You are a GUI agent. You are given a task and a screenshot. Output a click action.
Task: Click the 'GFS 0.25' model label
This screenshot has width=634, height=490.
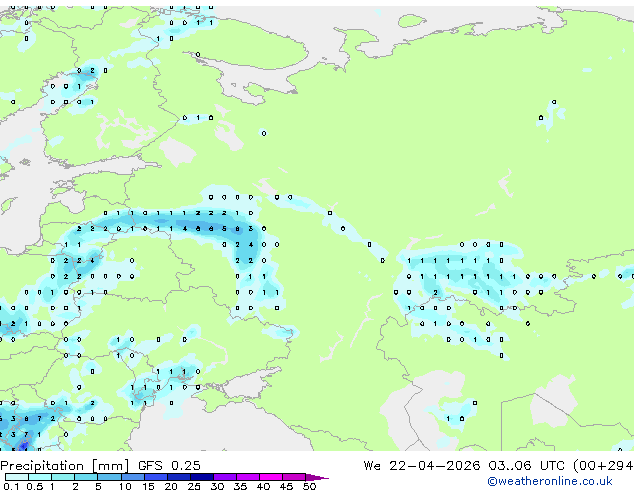point(169,466)
